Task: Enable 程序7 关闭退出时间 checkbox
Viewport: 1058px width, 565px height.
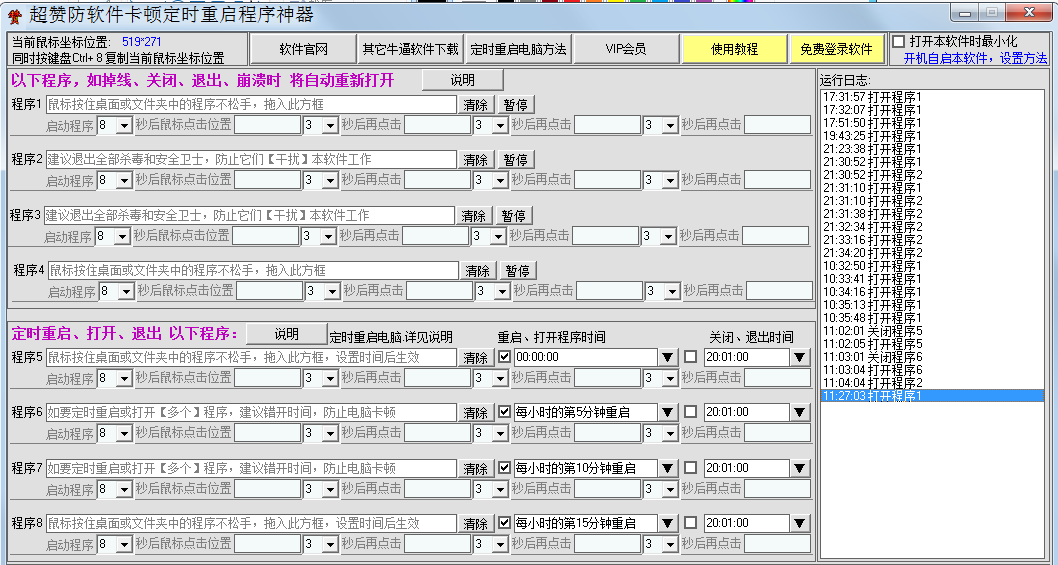Action: click(691, 467)
